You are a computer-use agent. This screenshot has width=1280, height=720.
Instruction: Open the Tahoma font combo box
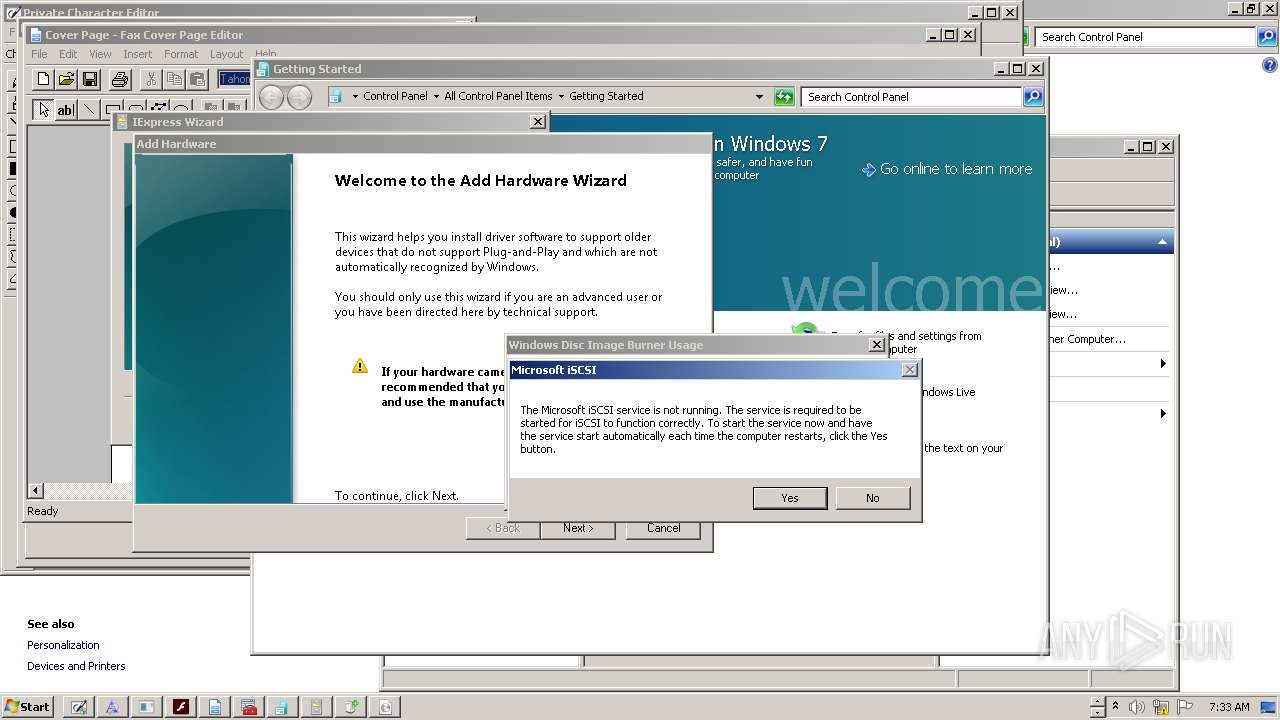[235, 79]
